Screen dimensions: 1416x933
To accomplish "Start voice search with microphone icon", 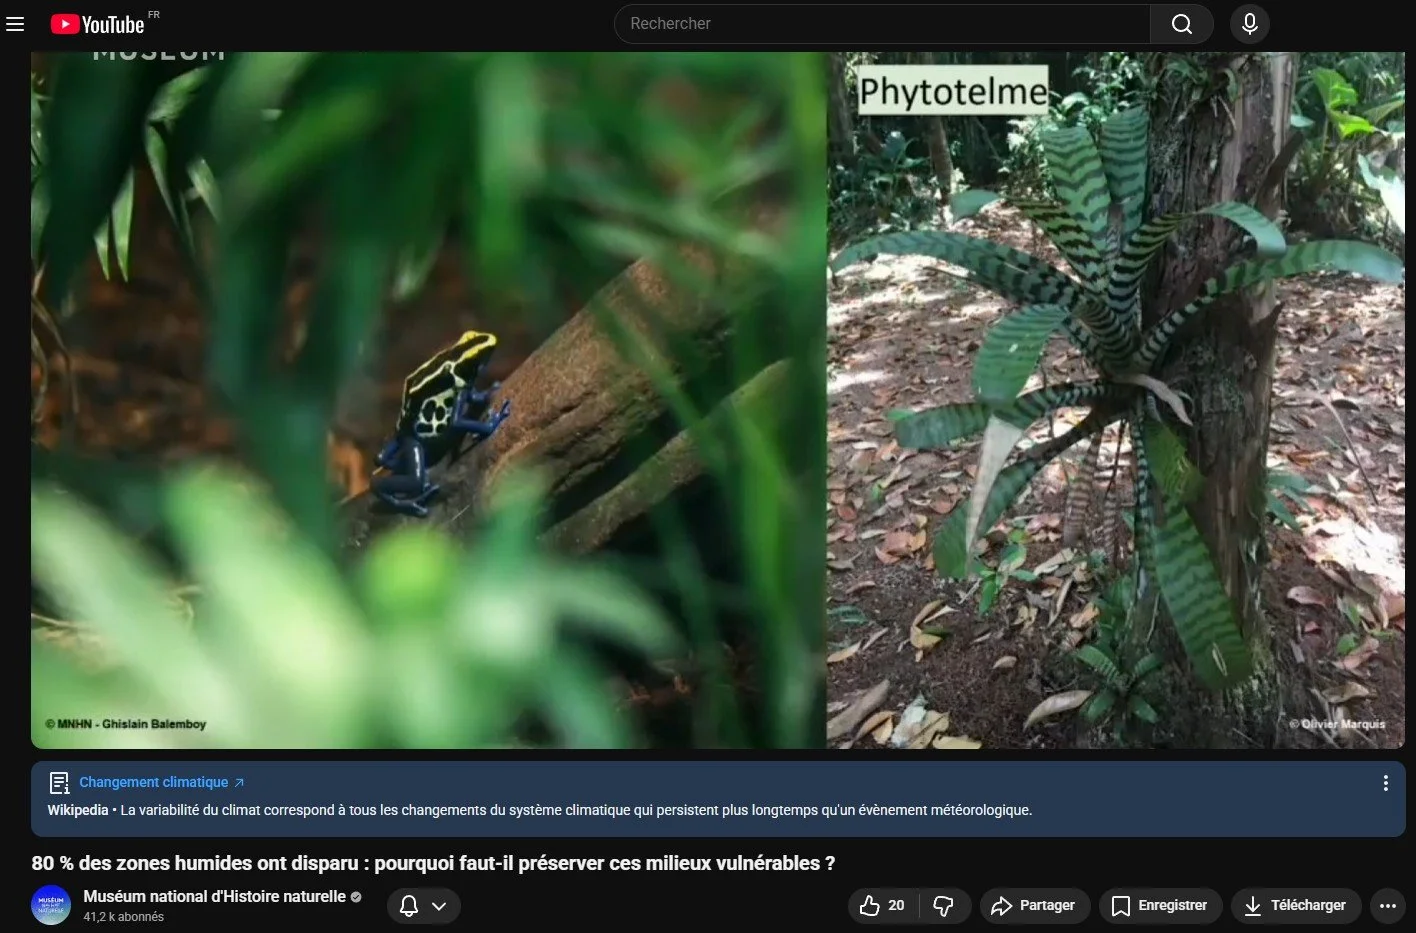I will pos(1249,24).
